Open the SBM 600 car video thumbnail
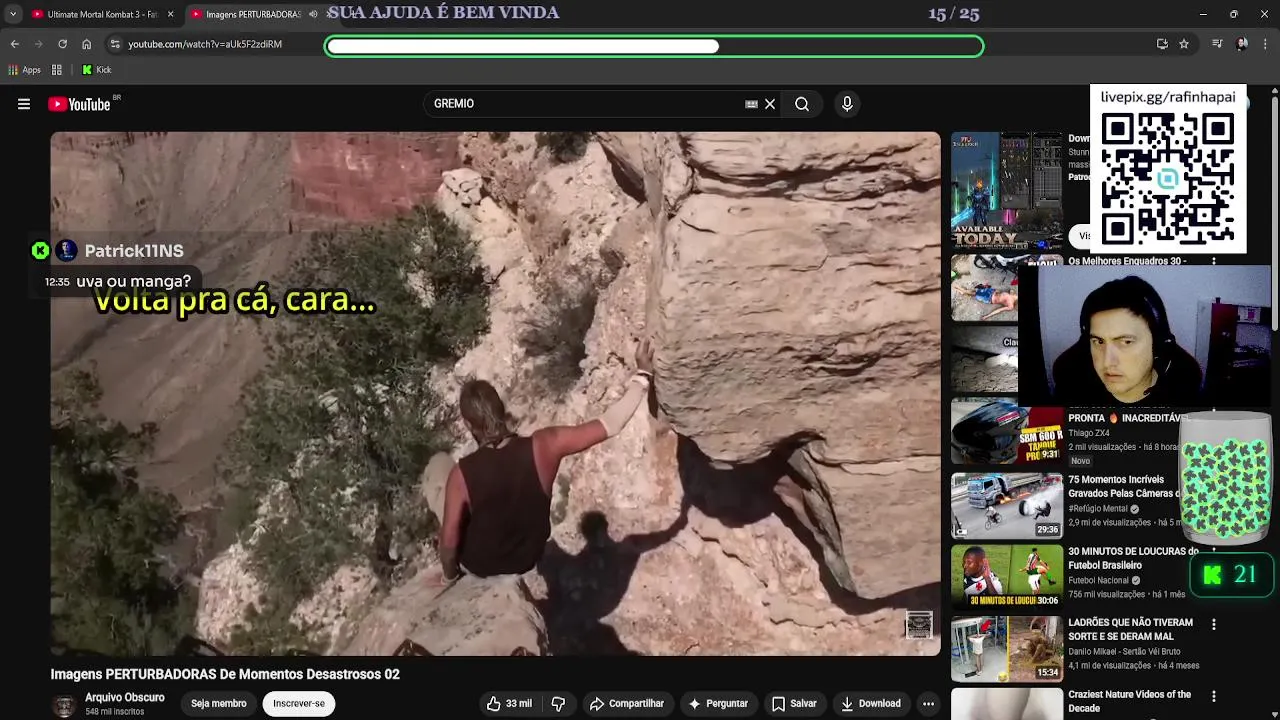 1007,433
